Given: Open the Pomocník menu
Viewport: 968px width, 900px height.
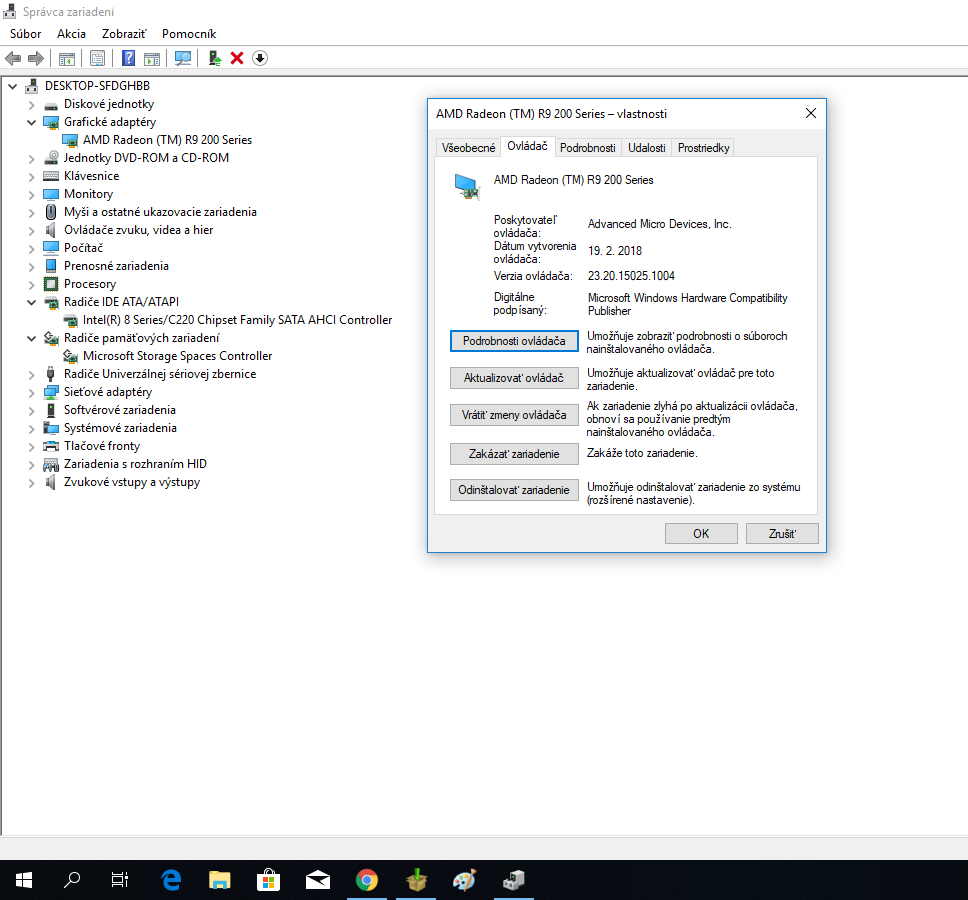Looking at the screenshot, I should click(189, 34).
